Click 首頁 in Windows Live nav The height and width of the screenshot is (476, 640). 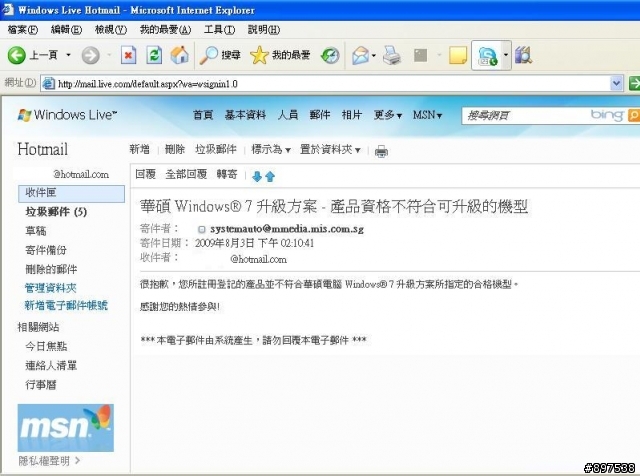203,115
